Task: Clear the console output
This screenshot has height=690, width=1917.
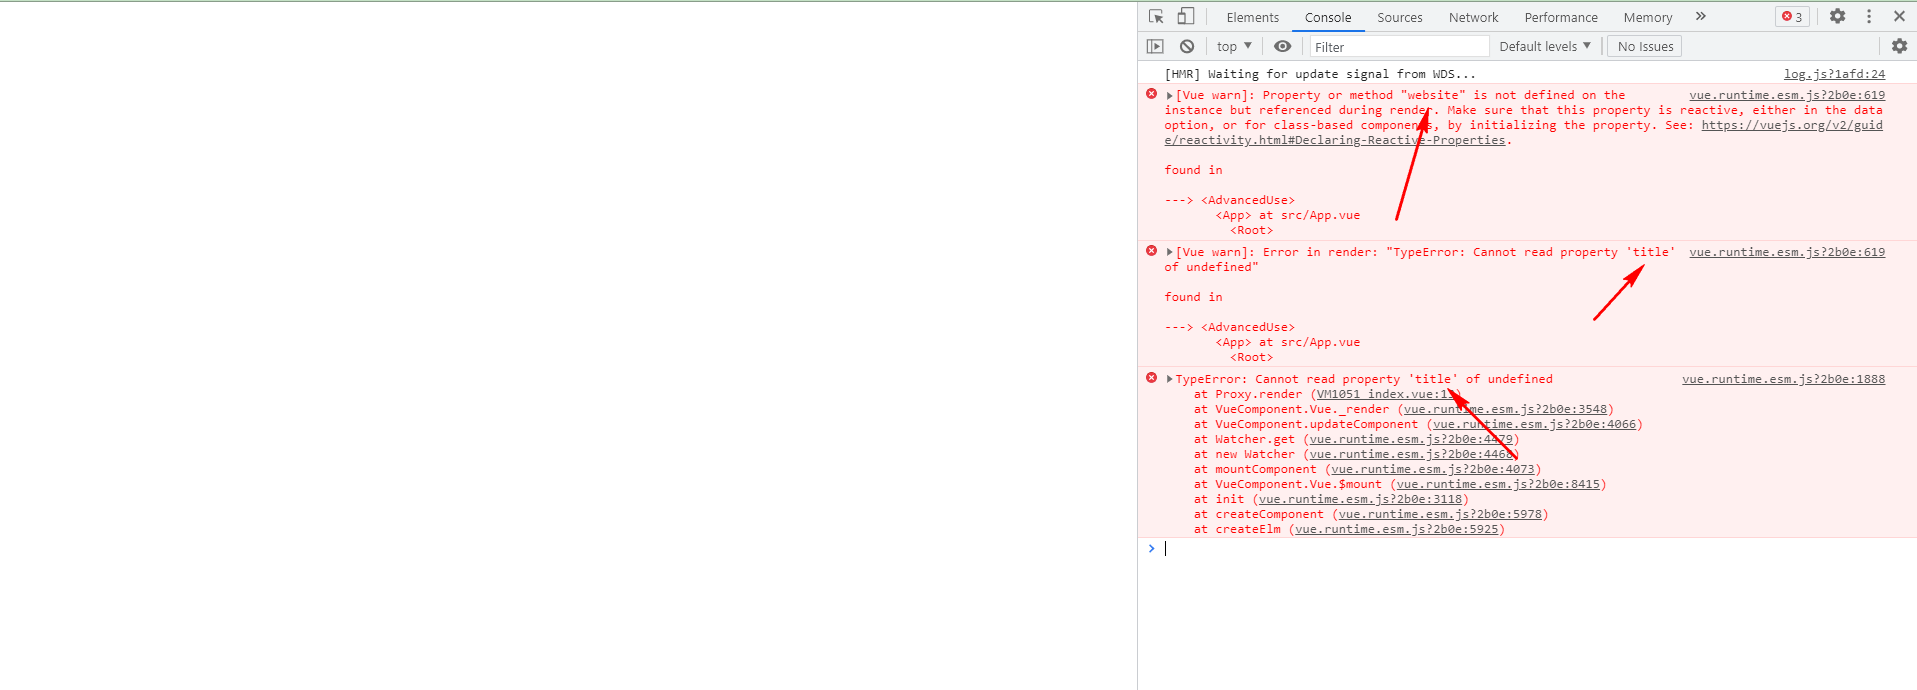Action: (1187, 46)
